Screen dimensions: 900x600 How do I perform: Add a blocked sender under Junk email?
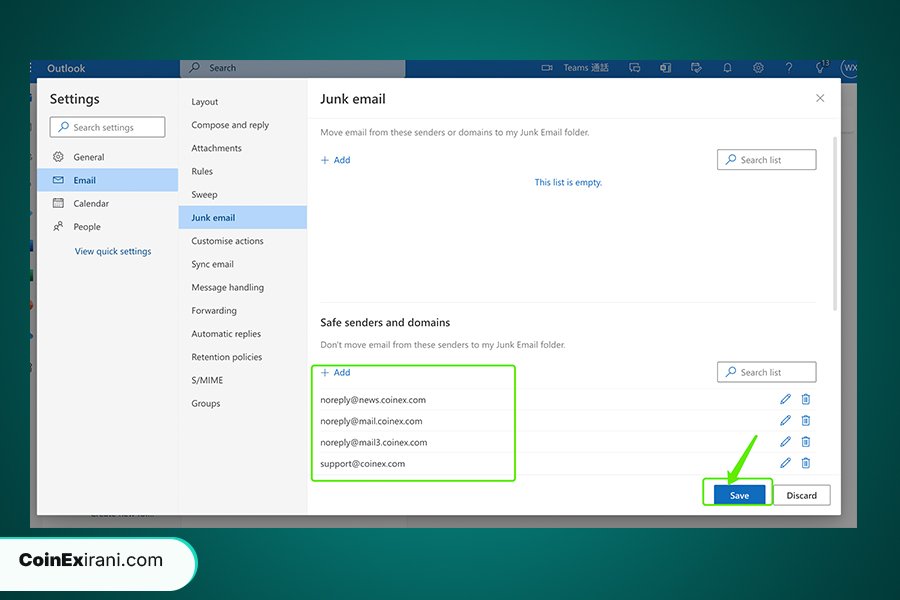335,160
